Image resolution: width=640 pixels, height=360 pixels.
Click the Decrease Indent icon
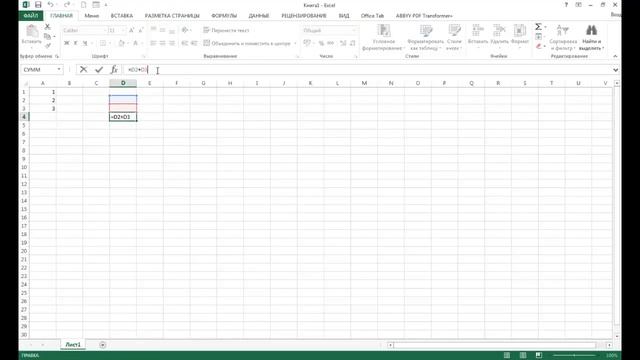pos(184,43)
